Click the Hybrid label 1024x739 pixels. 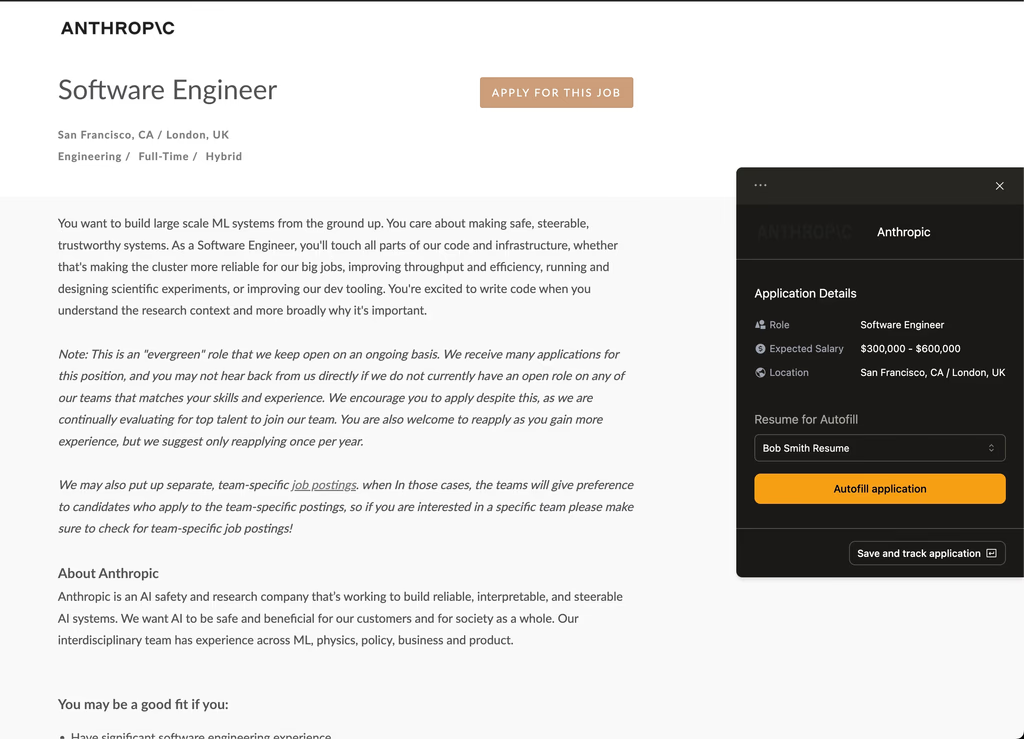point(224,156)
